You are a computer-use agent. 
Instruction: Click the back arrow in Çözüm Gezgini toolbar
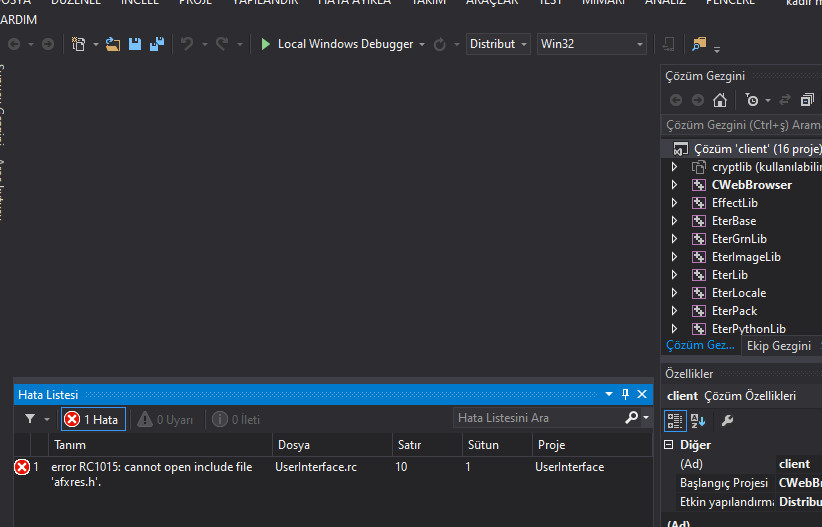(x=676, y=100)
